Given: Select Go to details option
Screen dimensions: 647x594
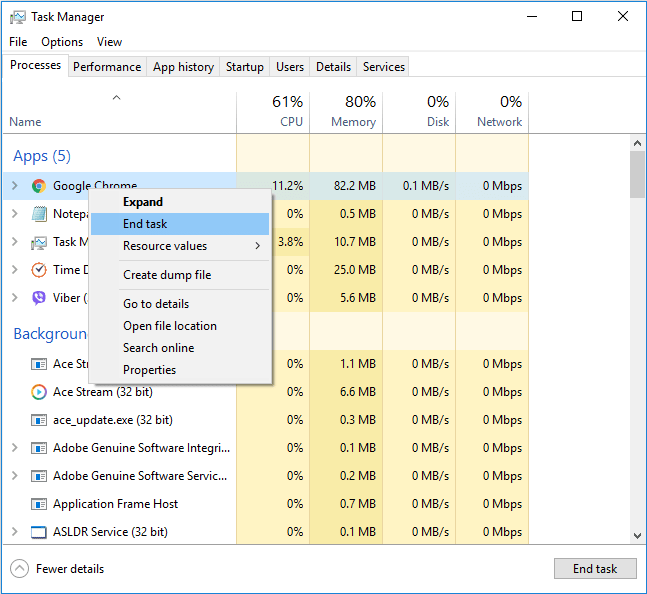Looking at the screenshot, I should tap(180, 304).
